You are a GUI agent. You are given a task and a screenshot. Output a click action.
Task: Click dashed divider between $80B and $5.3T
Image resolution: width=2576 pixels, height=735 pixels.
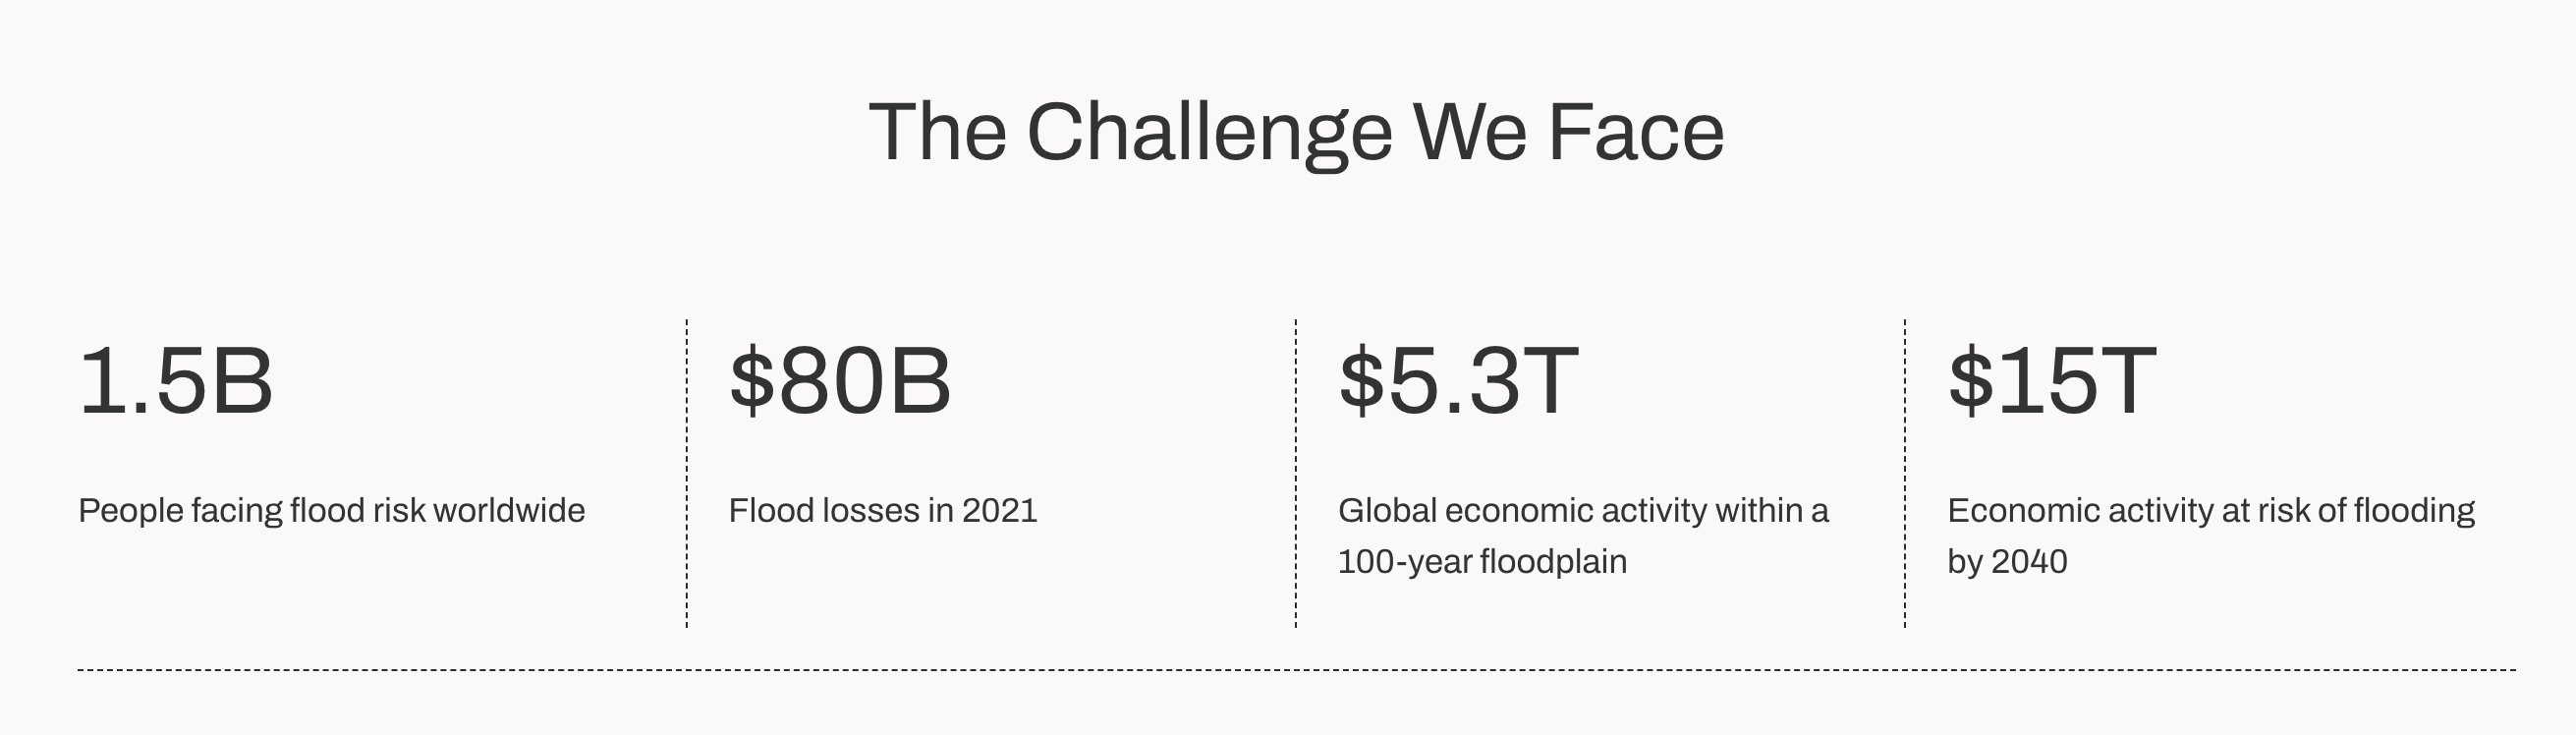coord(1296,474)
